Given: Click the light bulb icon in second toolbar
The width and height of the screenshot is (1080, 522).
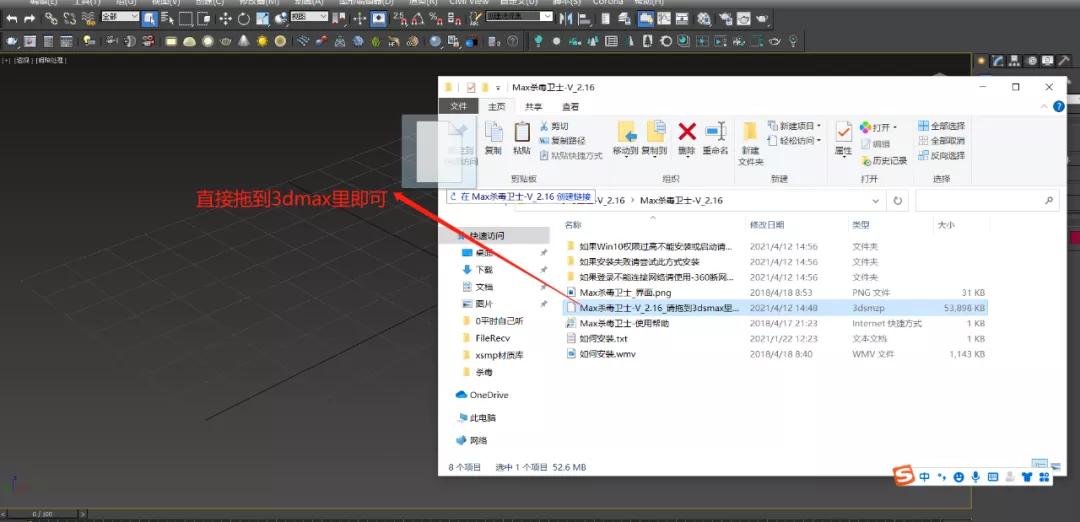Looking at the screenshot, I should 88,41.
